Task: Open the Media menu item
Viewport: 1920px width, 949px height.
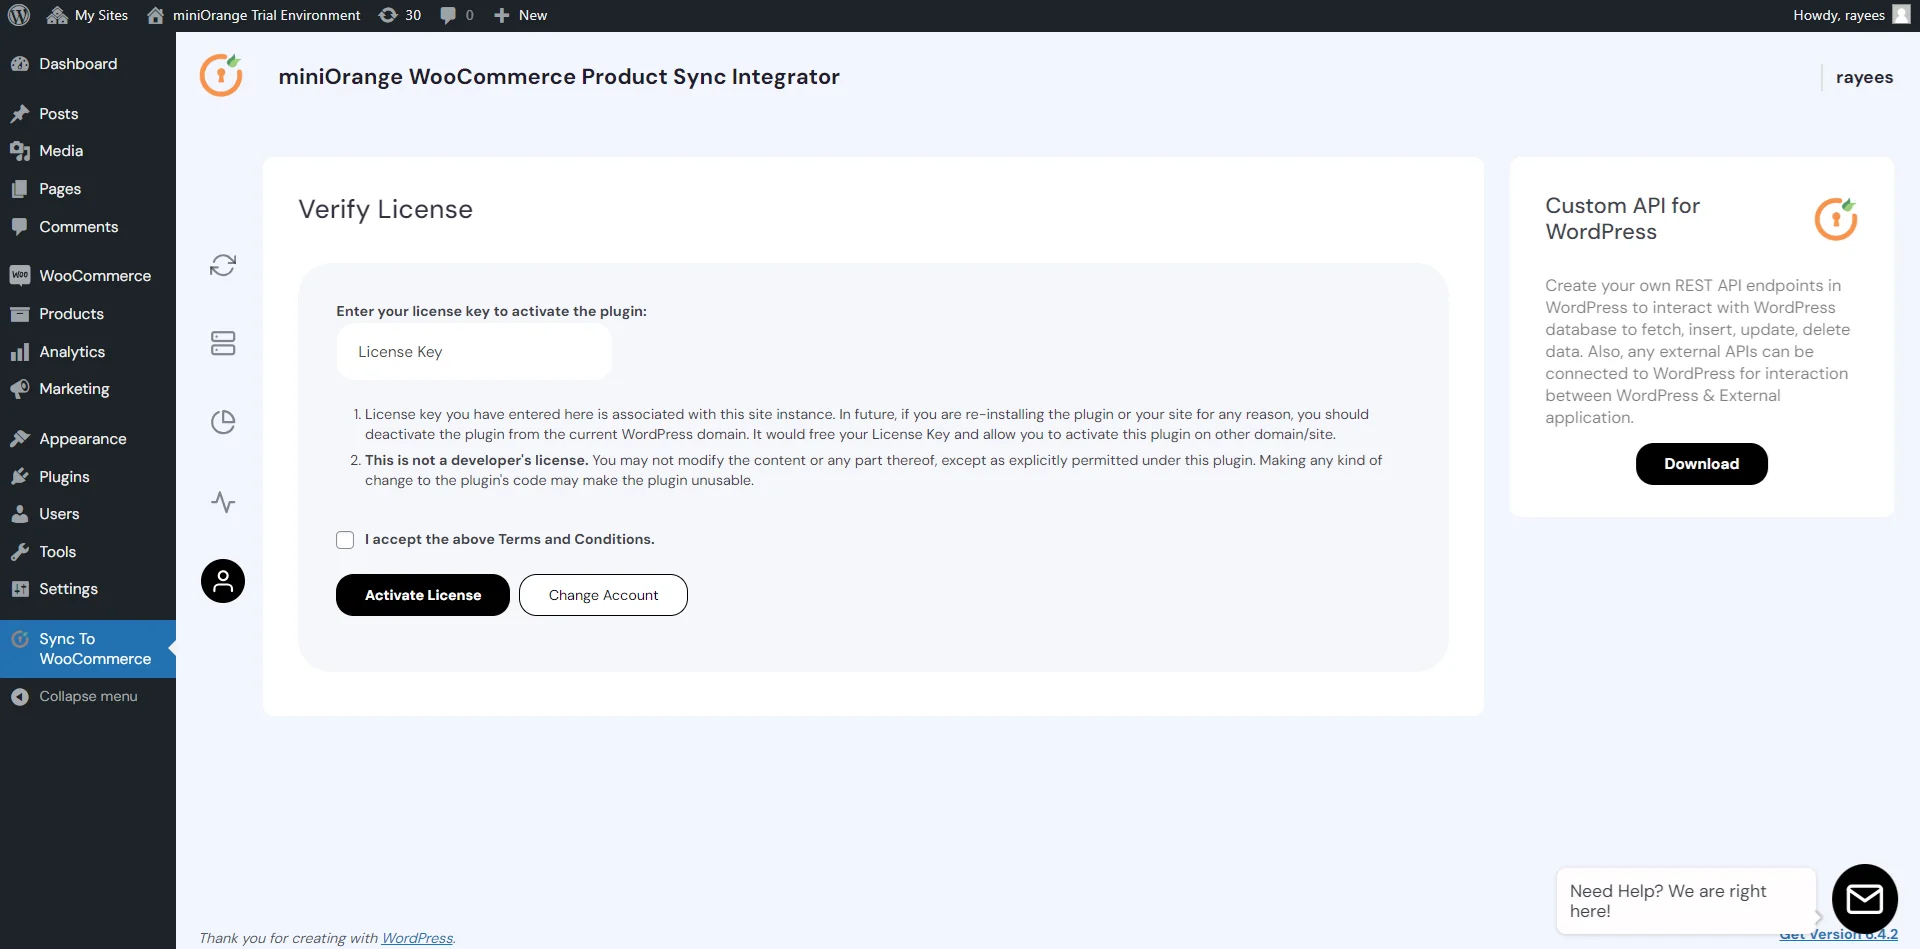Action: 88,151
